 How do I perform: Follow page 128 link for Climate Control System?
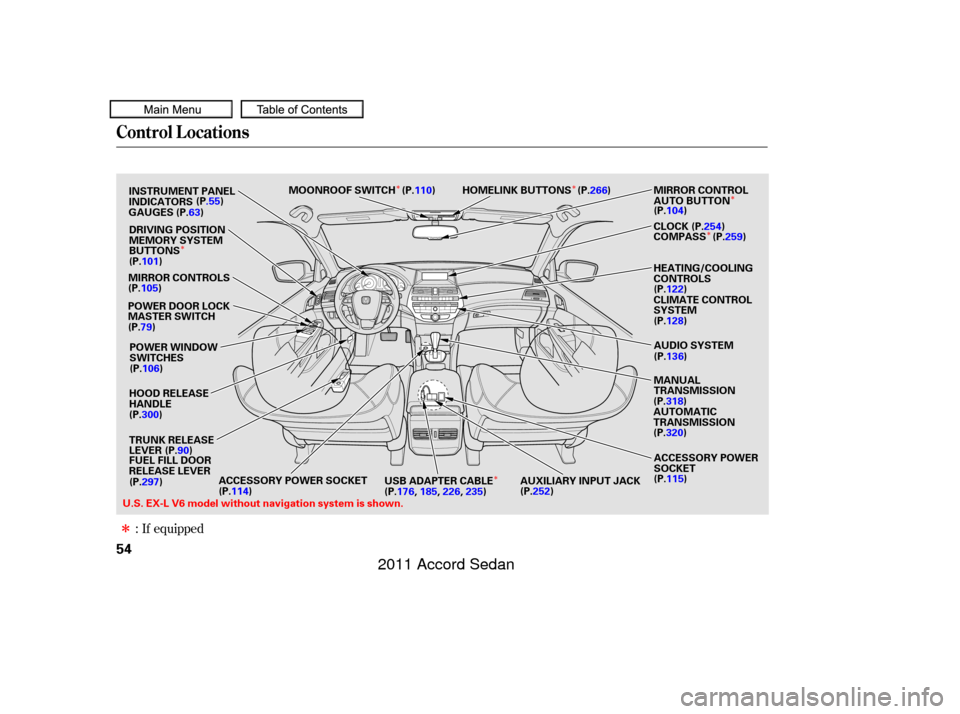coord(675,321)
